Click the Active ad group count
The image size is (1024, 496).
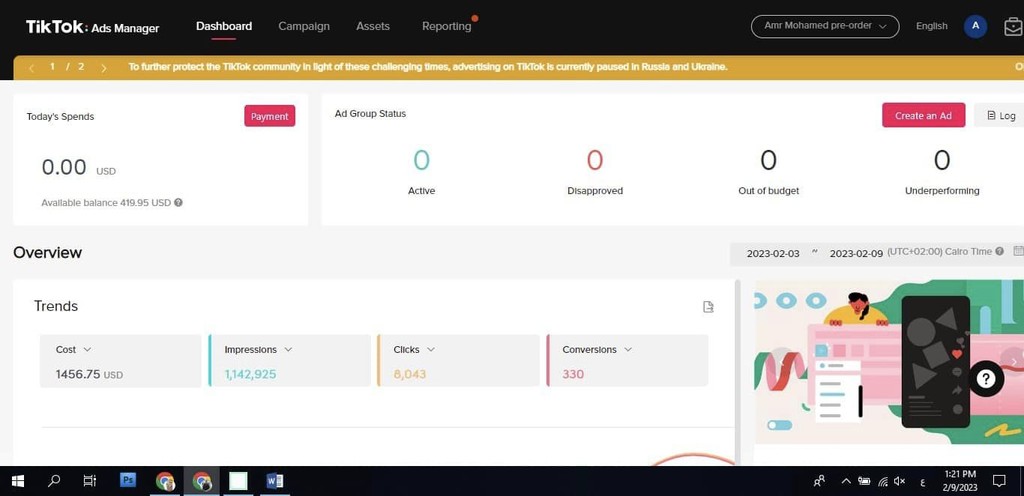coord(421,160)
